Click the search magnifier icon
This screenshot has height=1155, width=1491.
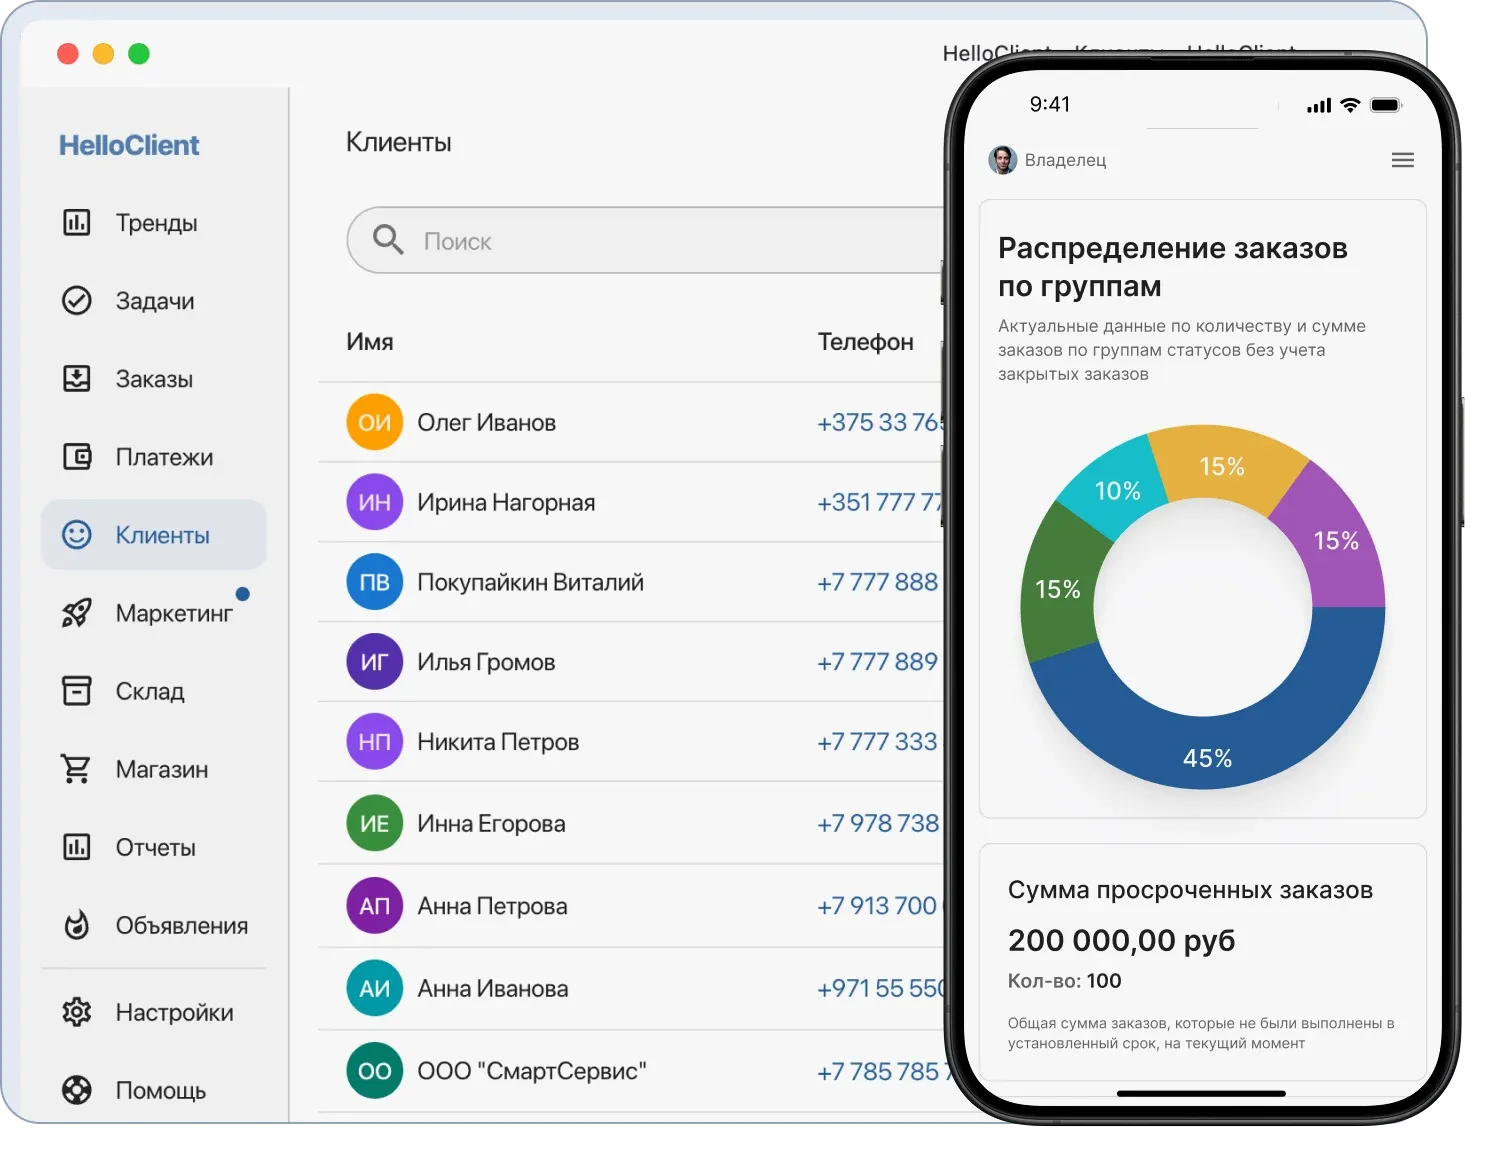pyautogui.click(x=388, y=240)
